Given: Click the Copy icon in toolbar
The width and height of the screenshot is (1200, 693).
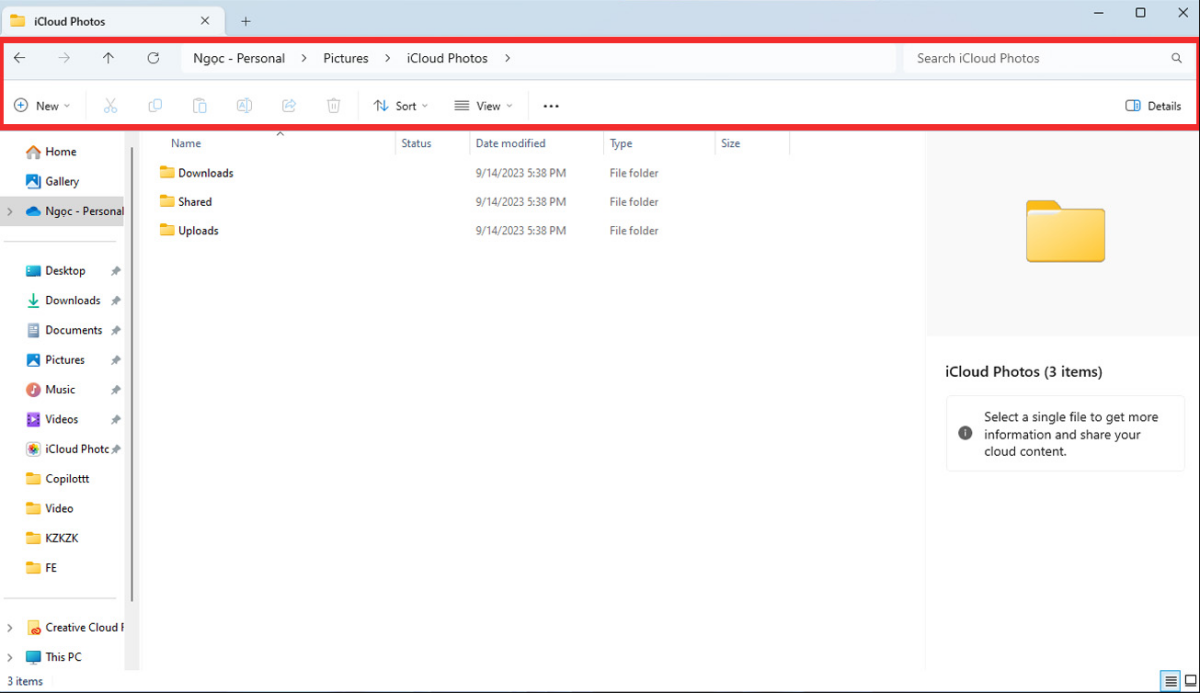Looking at the screenshot, I should point(155,106).
